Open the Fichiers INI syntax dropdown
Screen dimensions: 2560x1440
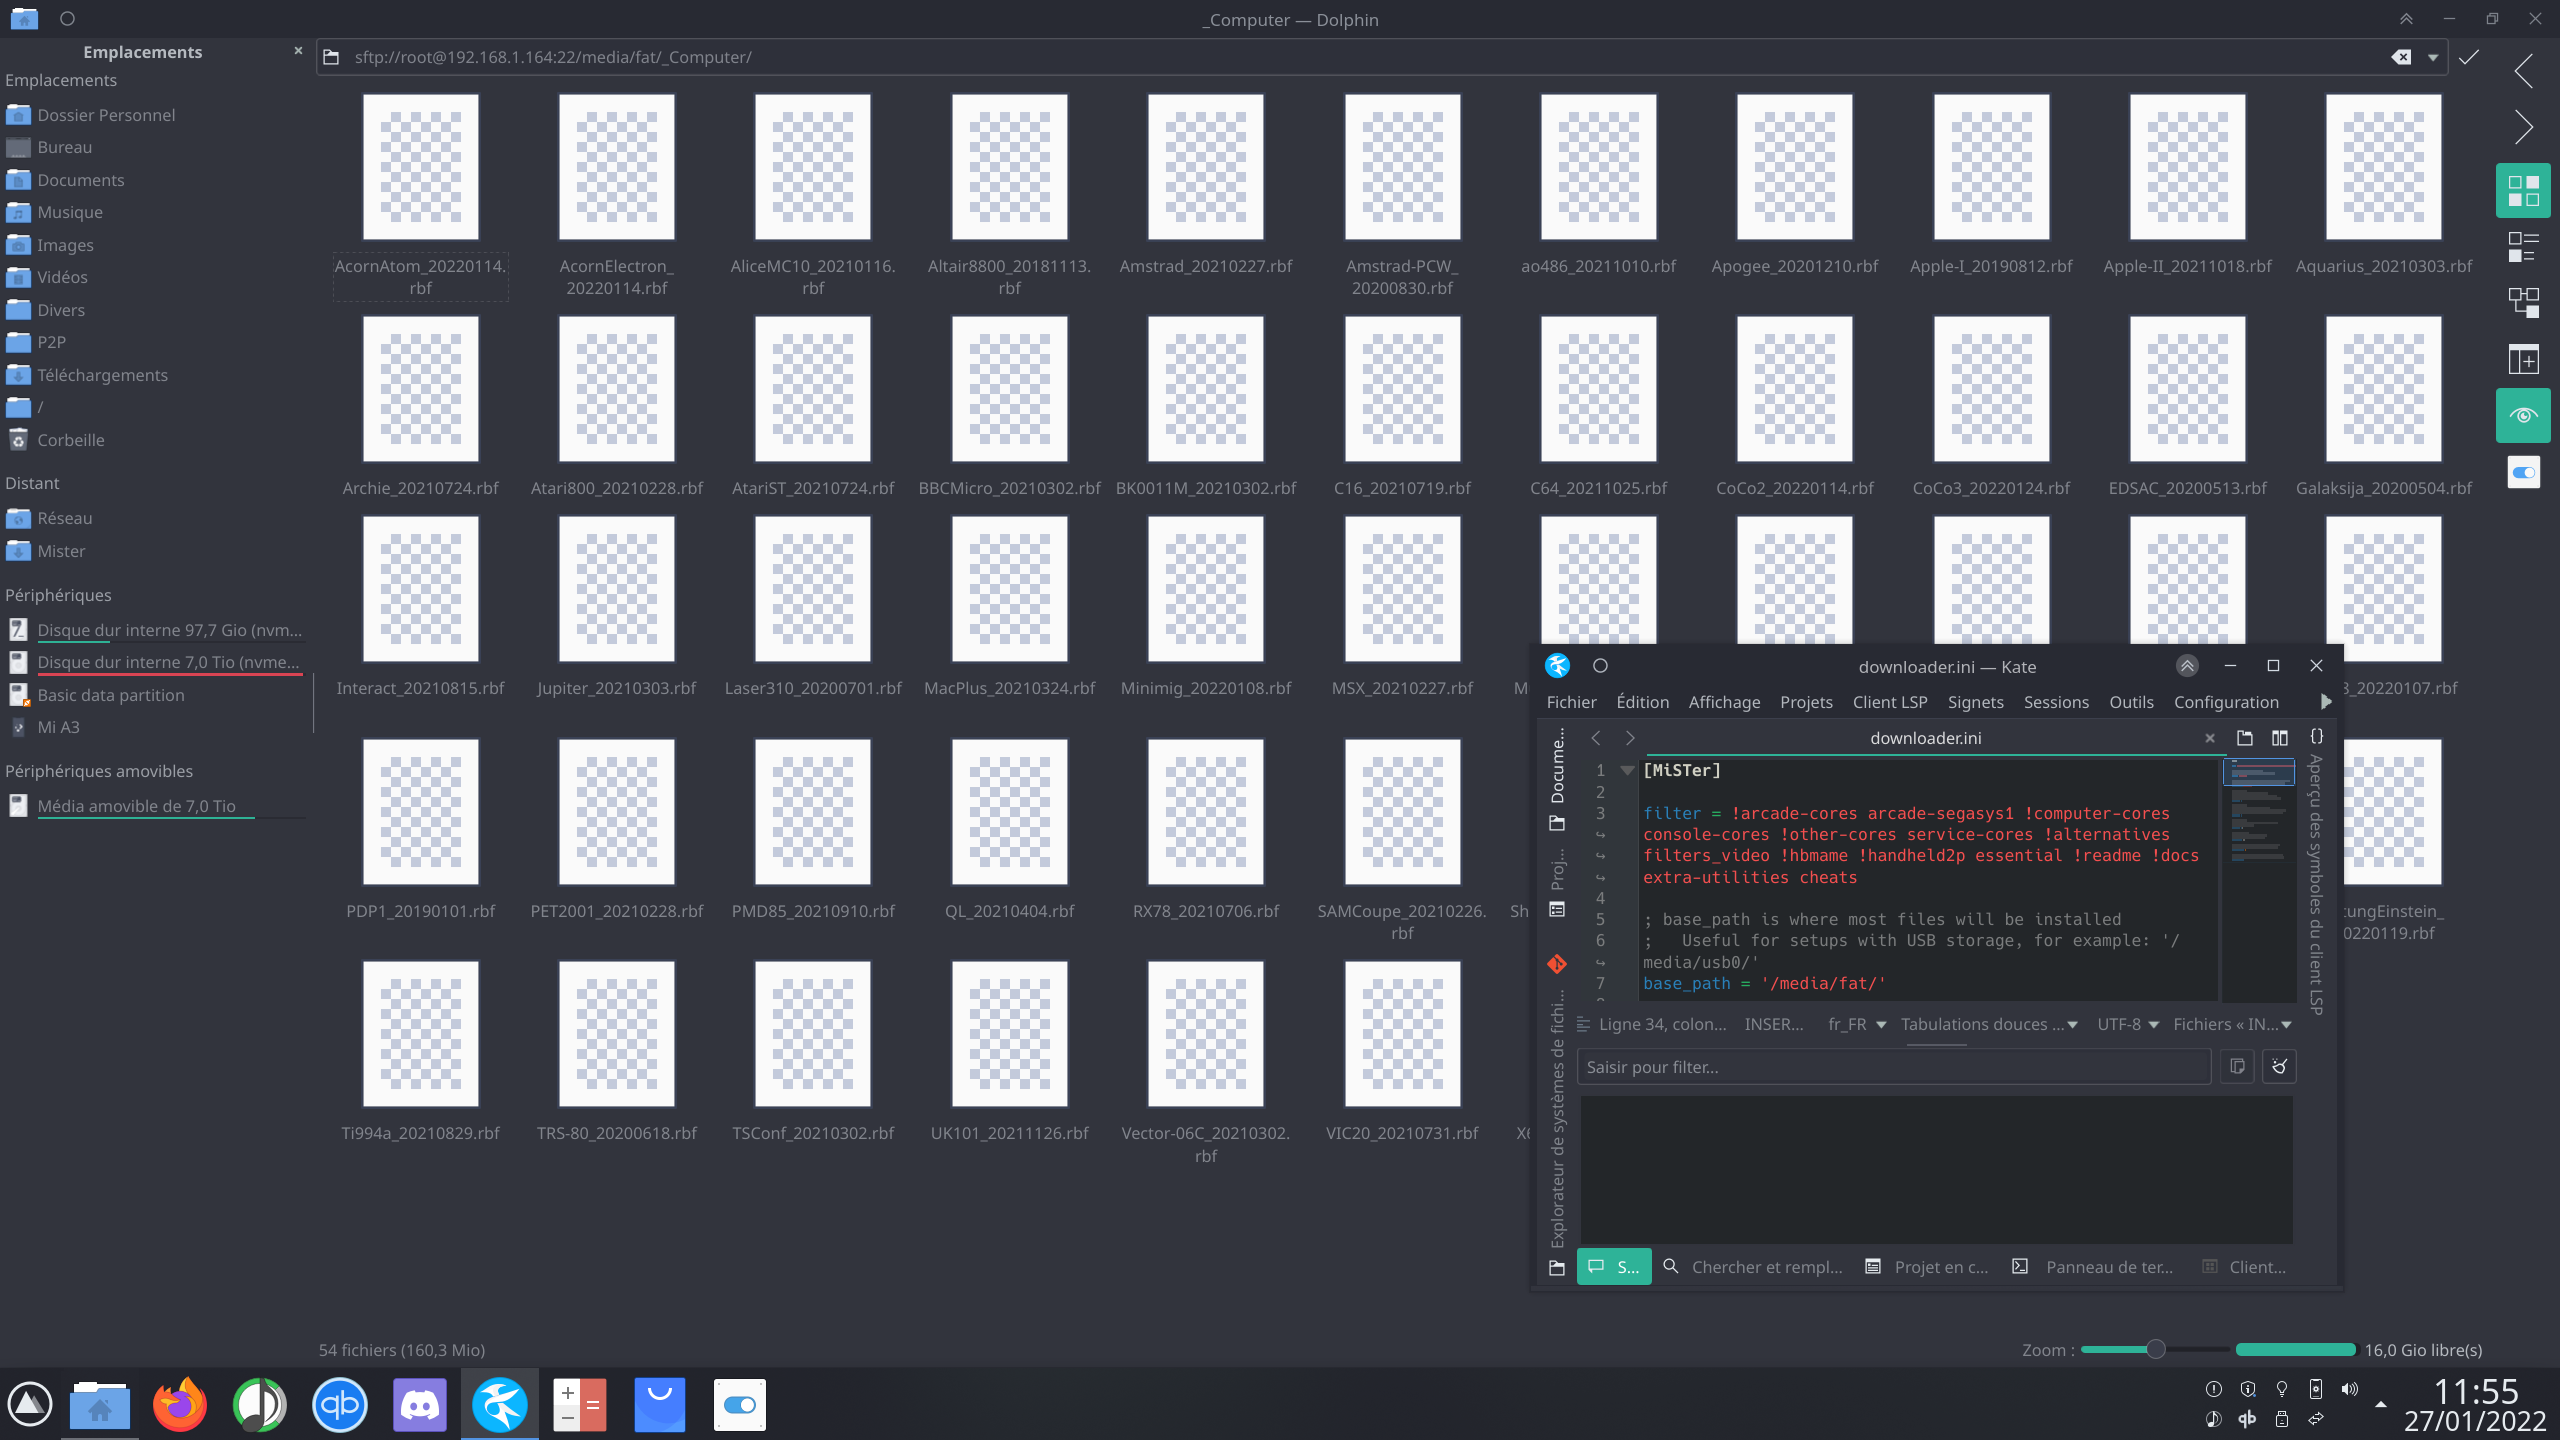click(2232, 1024)
